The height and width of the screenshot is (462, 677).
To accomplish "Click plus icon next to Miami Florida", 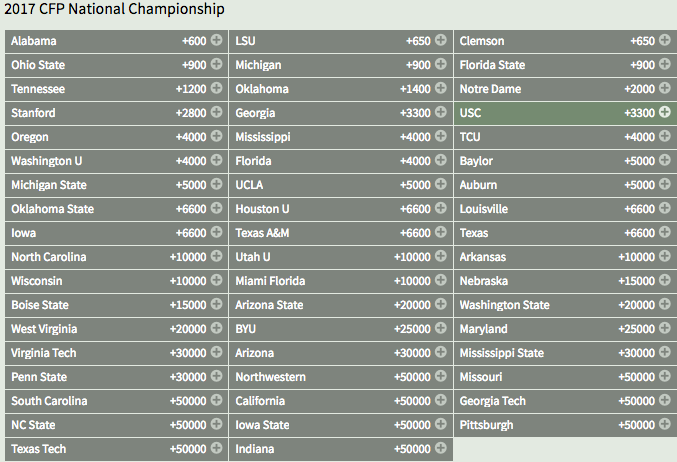I will tap(440, 280).
